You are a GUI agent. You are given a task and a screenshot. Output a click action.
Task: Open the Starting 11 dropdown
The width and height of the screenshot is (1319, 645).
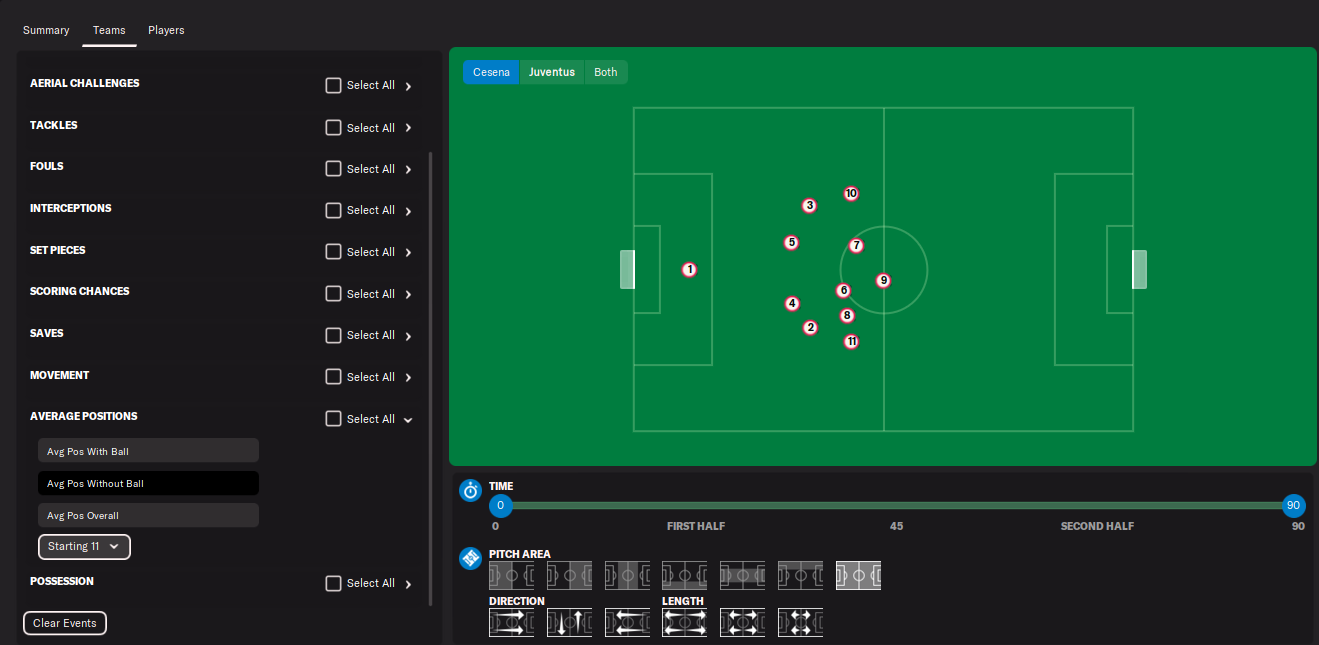[84, 547]
